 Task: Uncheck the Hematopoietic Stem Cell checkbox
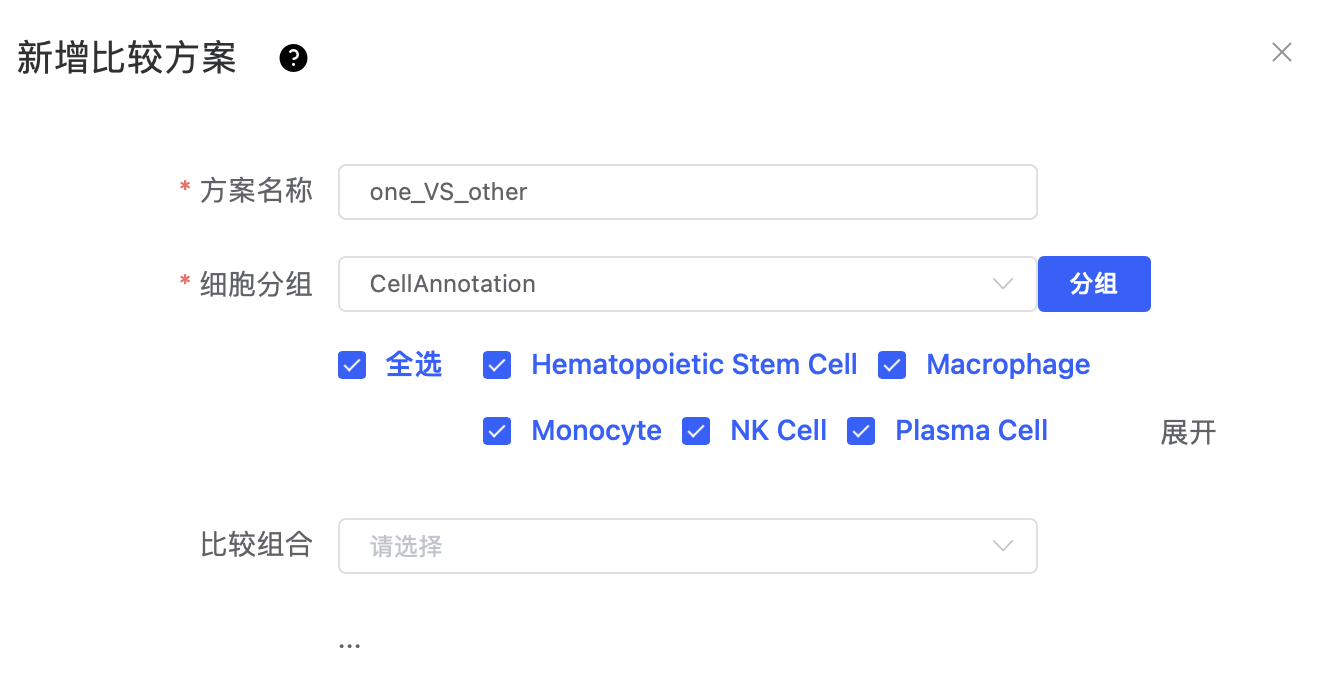coord(497,365)
